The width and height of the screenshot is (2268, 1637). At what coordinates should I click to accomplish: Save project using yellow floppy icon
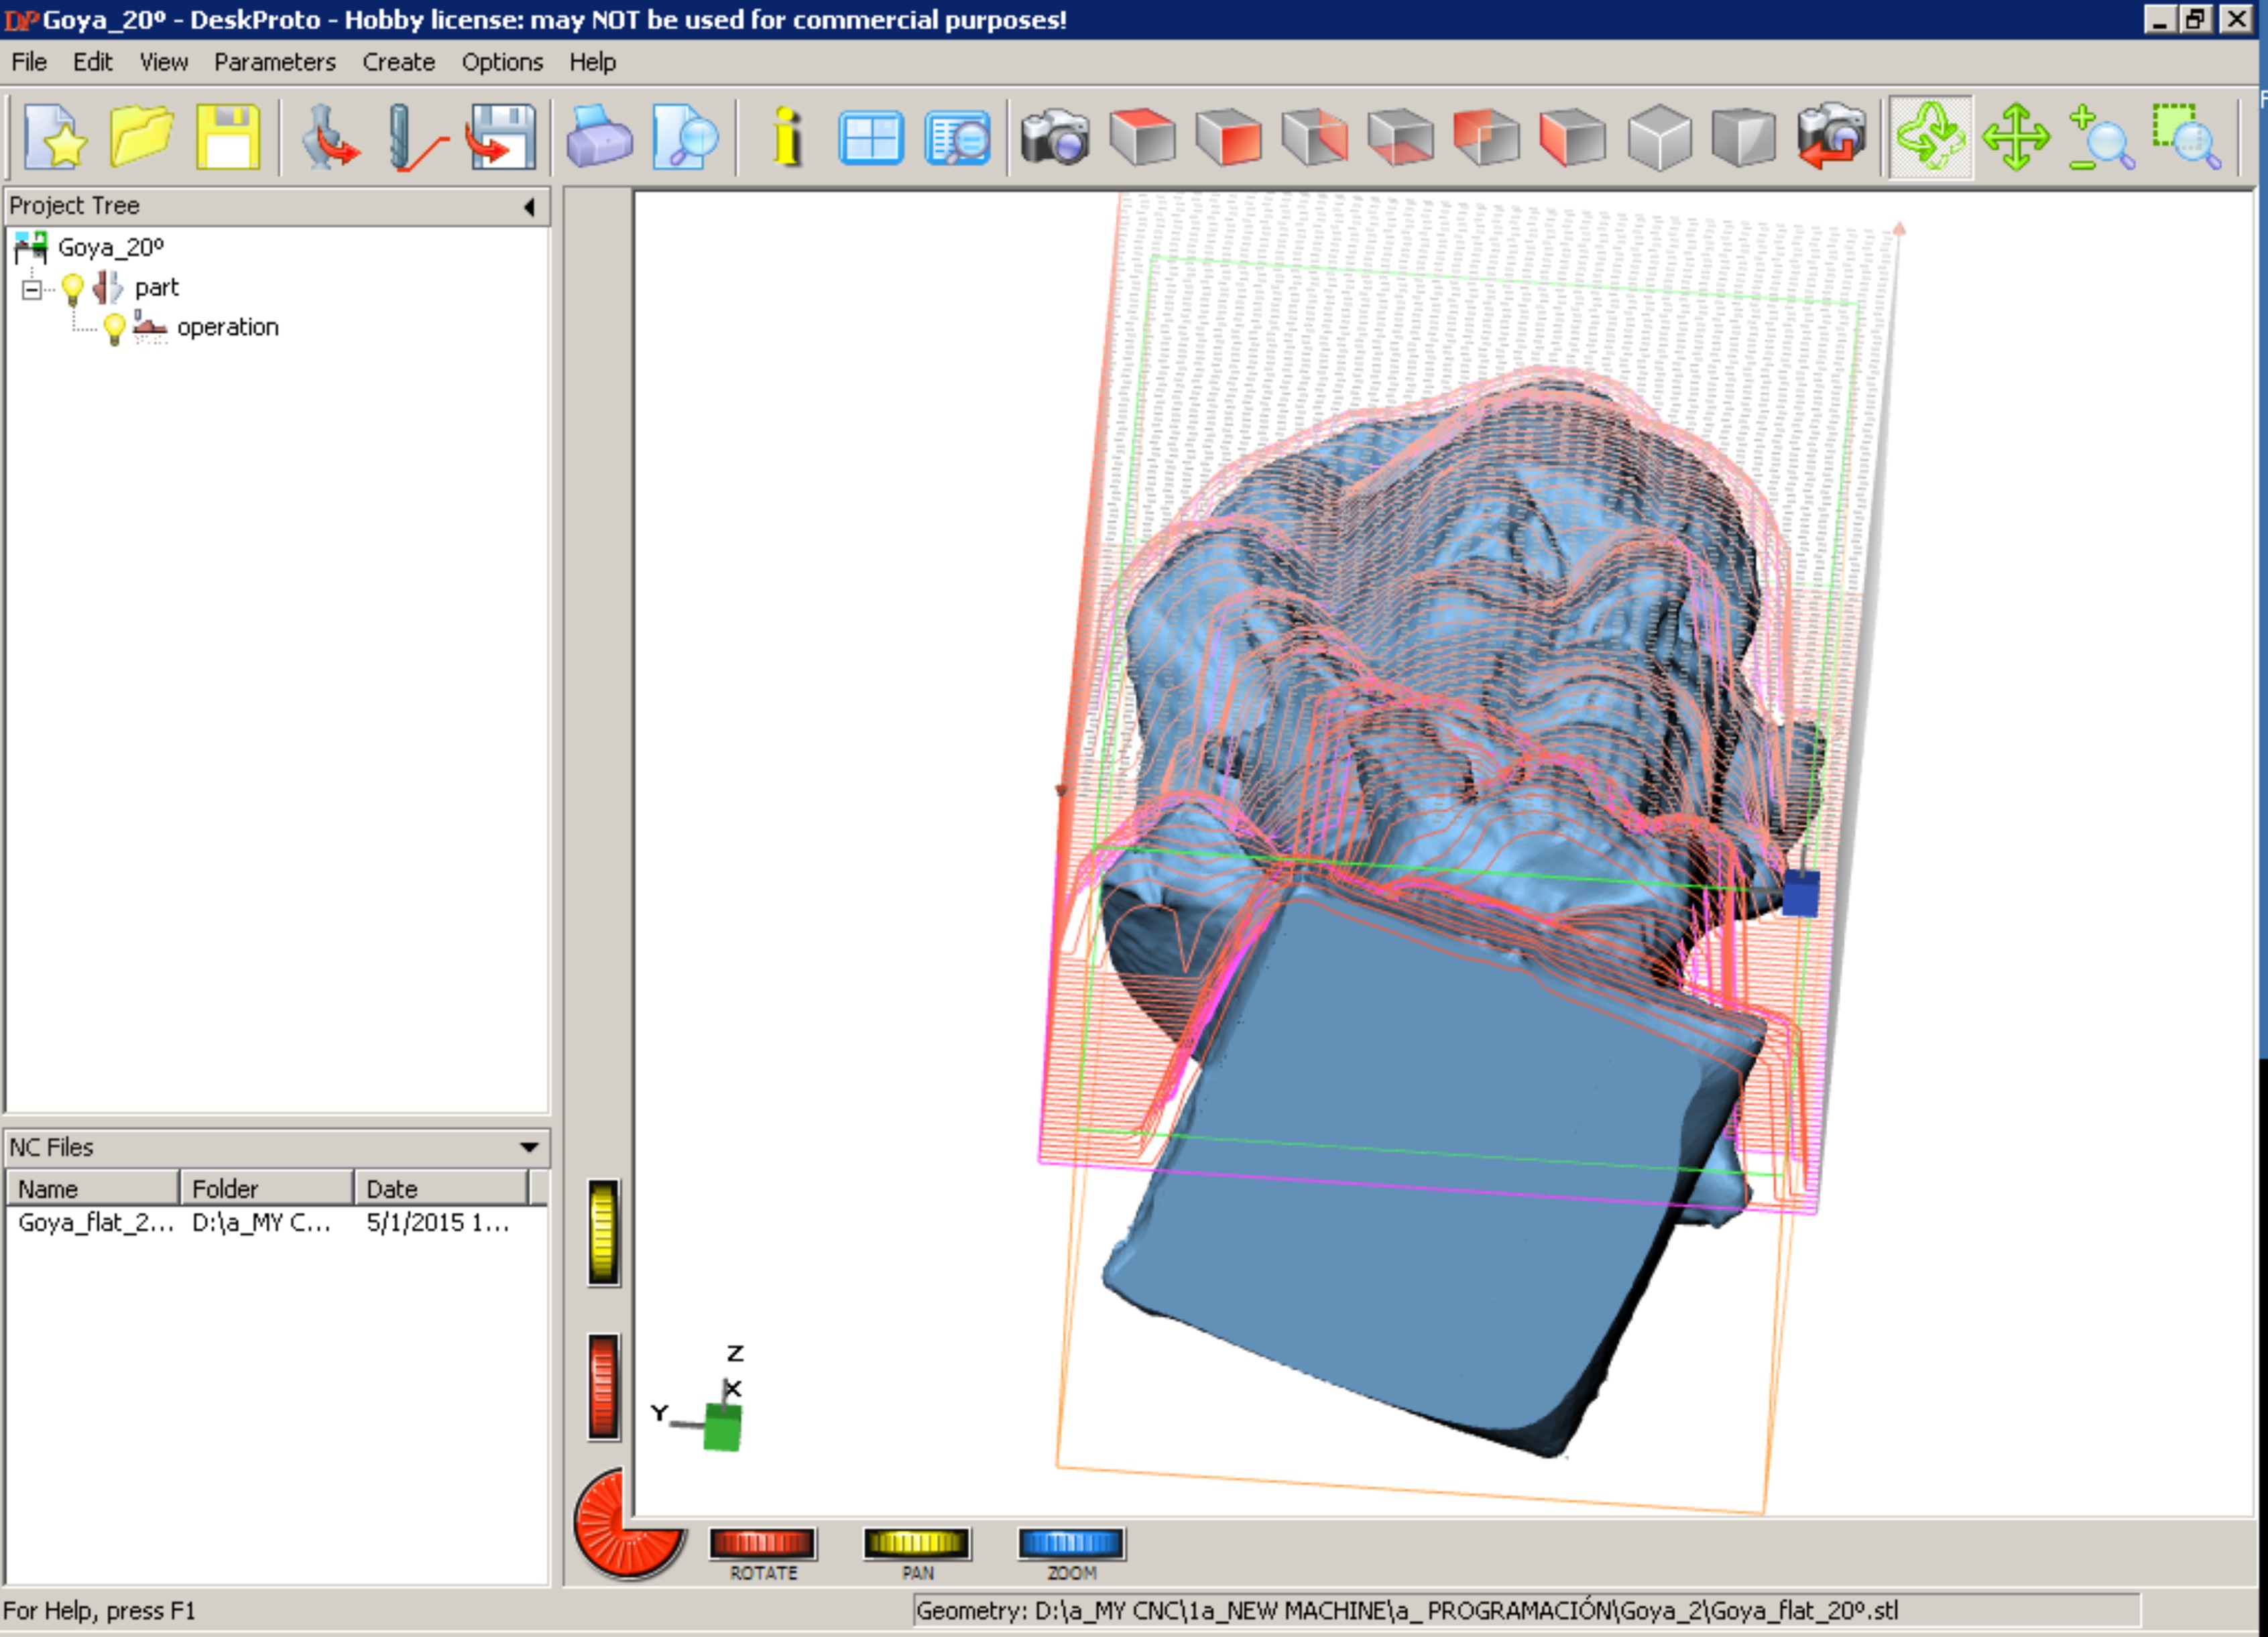(x=228, y=137)
